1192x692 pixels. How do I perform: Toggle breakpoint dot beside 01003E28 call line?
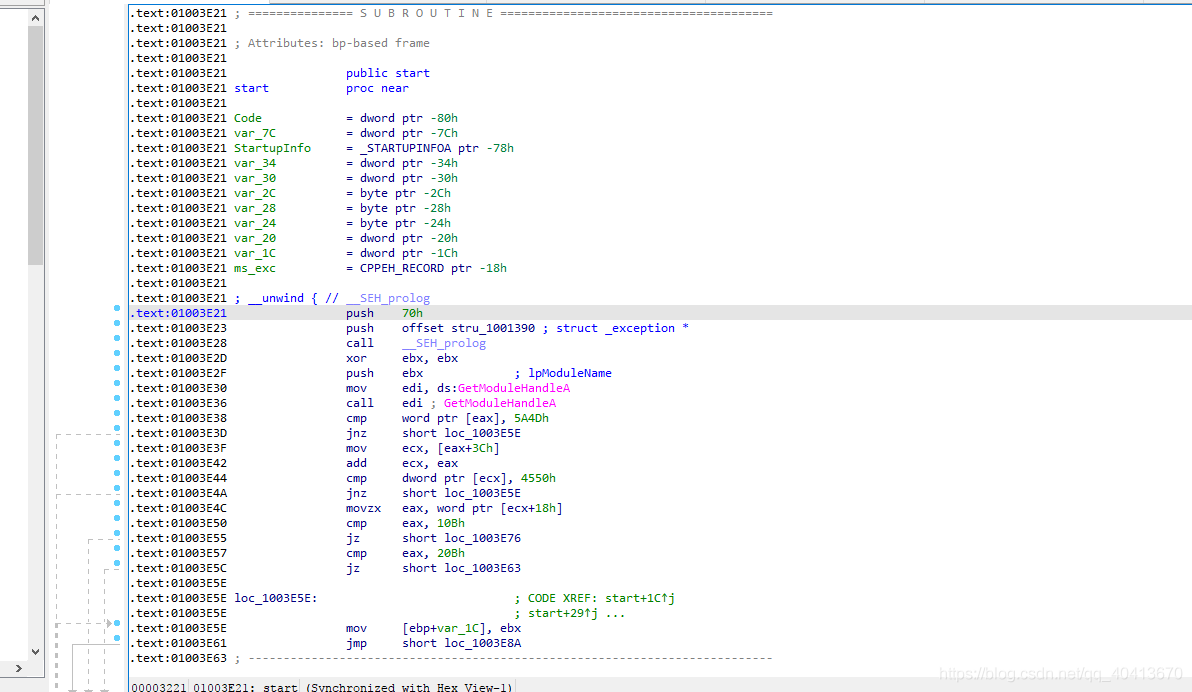click(117, 338)
